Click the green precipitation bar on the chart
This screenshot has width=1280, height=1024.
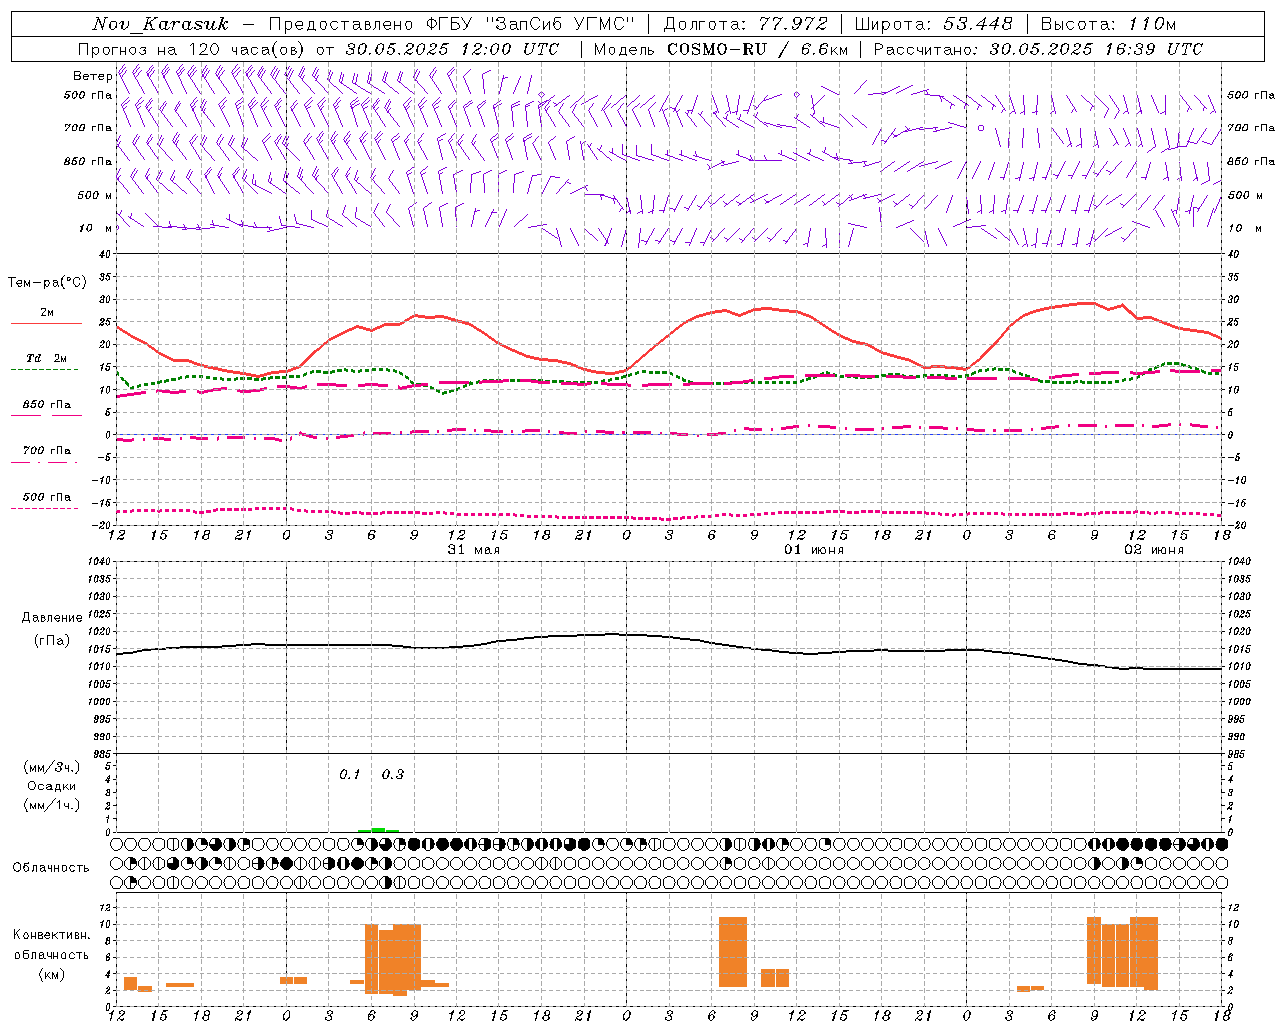(x=378, y=829)
